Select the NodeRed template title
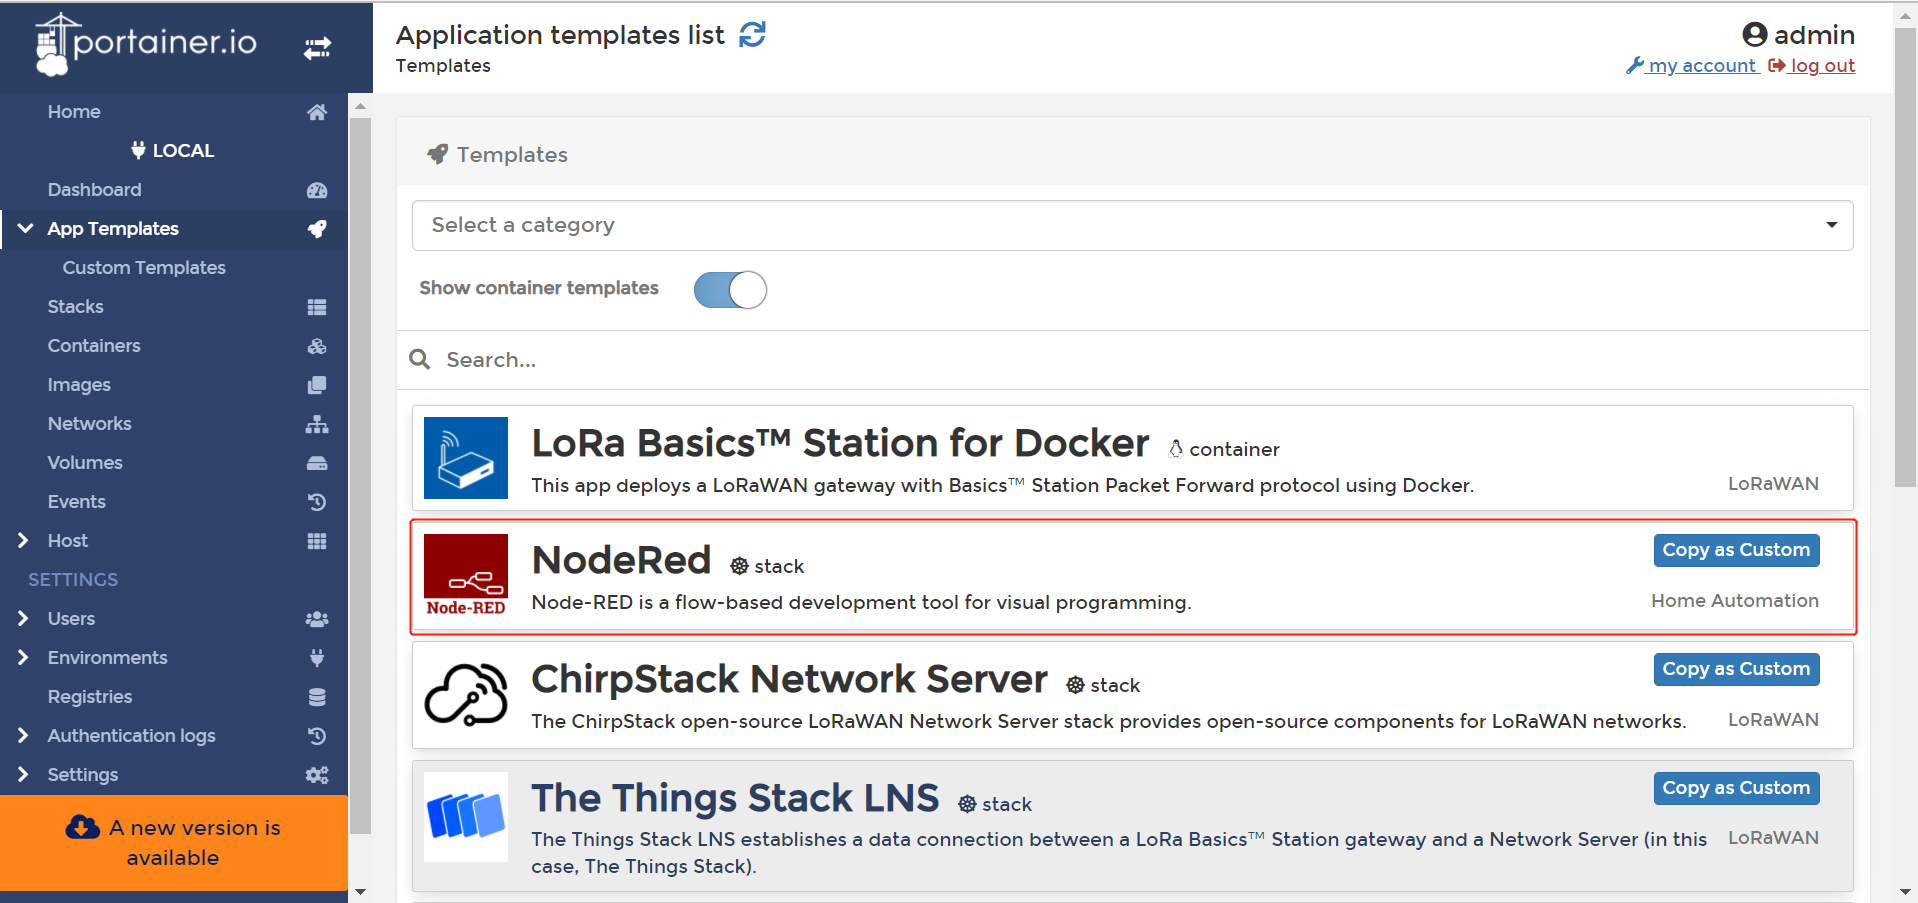Viewport: 1918px width, 903px height. click(621, 560)
